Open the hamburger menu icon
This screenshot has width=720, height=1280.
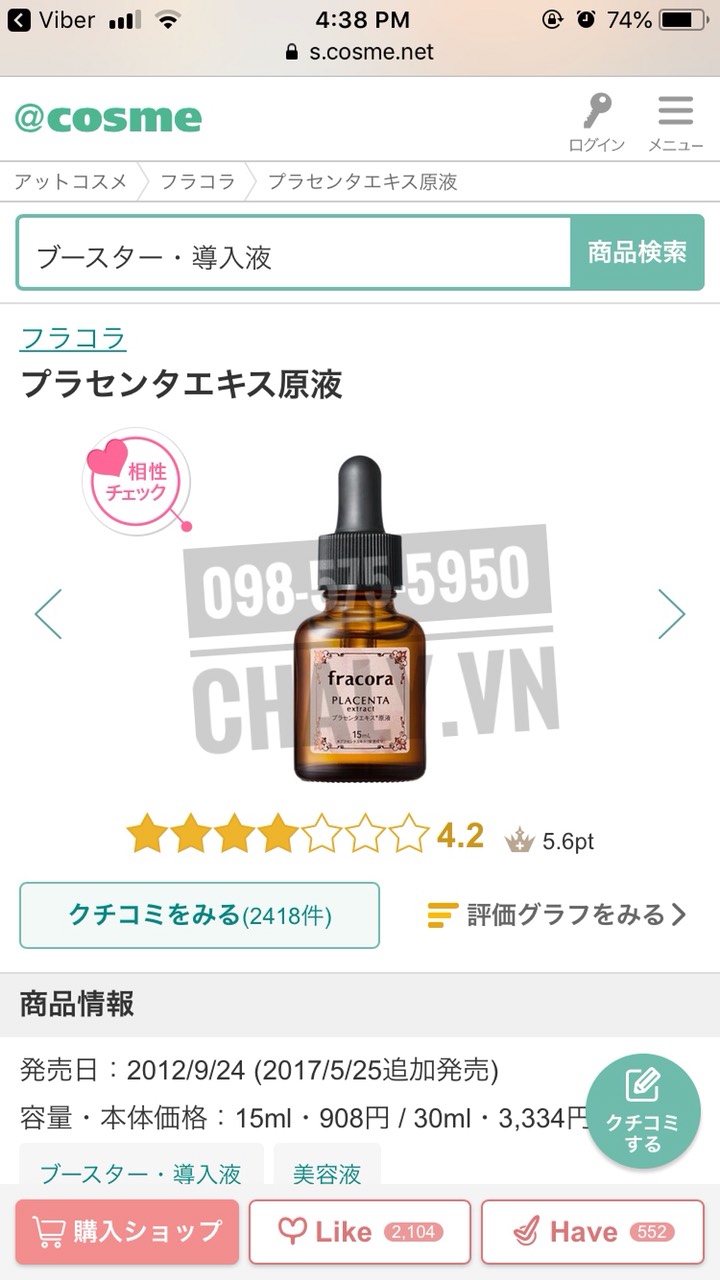[675, 111]
